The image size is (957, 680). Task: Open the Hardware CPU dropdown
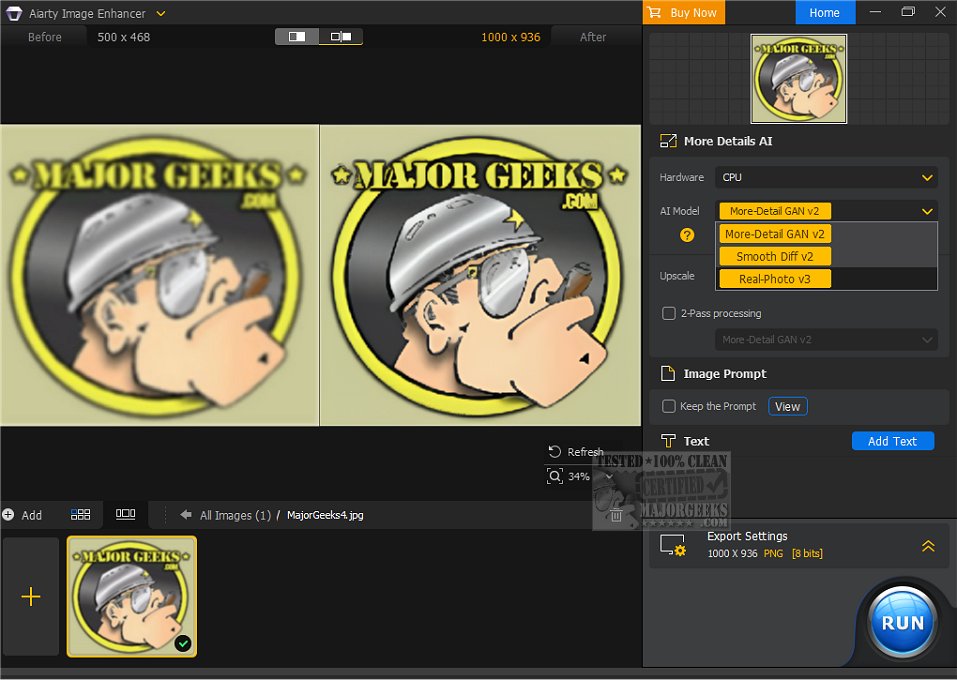click(x=826, y=178)
